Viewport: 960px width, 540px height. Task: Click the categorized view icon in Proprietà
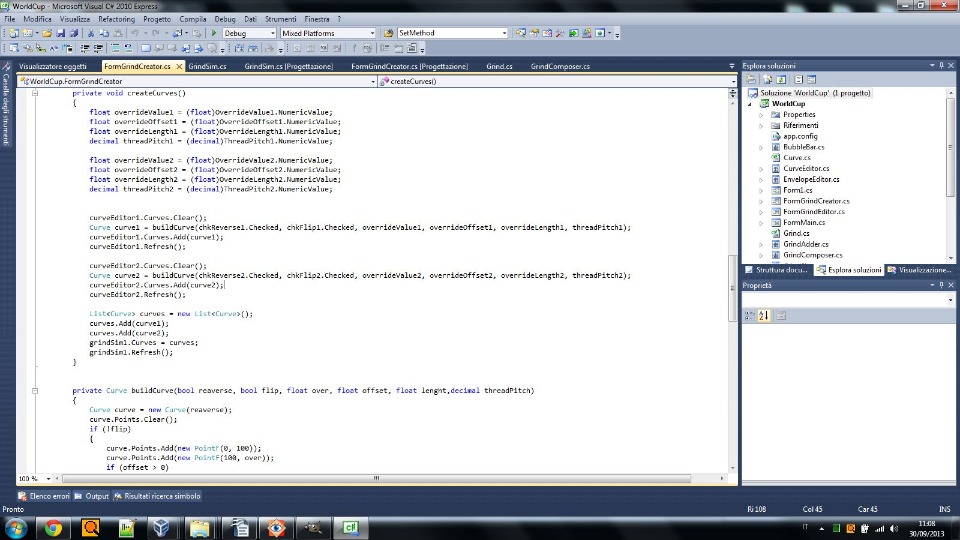749,315
